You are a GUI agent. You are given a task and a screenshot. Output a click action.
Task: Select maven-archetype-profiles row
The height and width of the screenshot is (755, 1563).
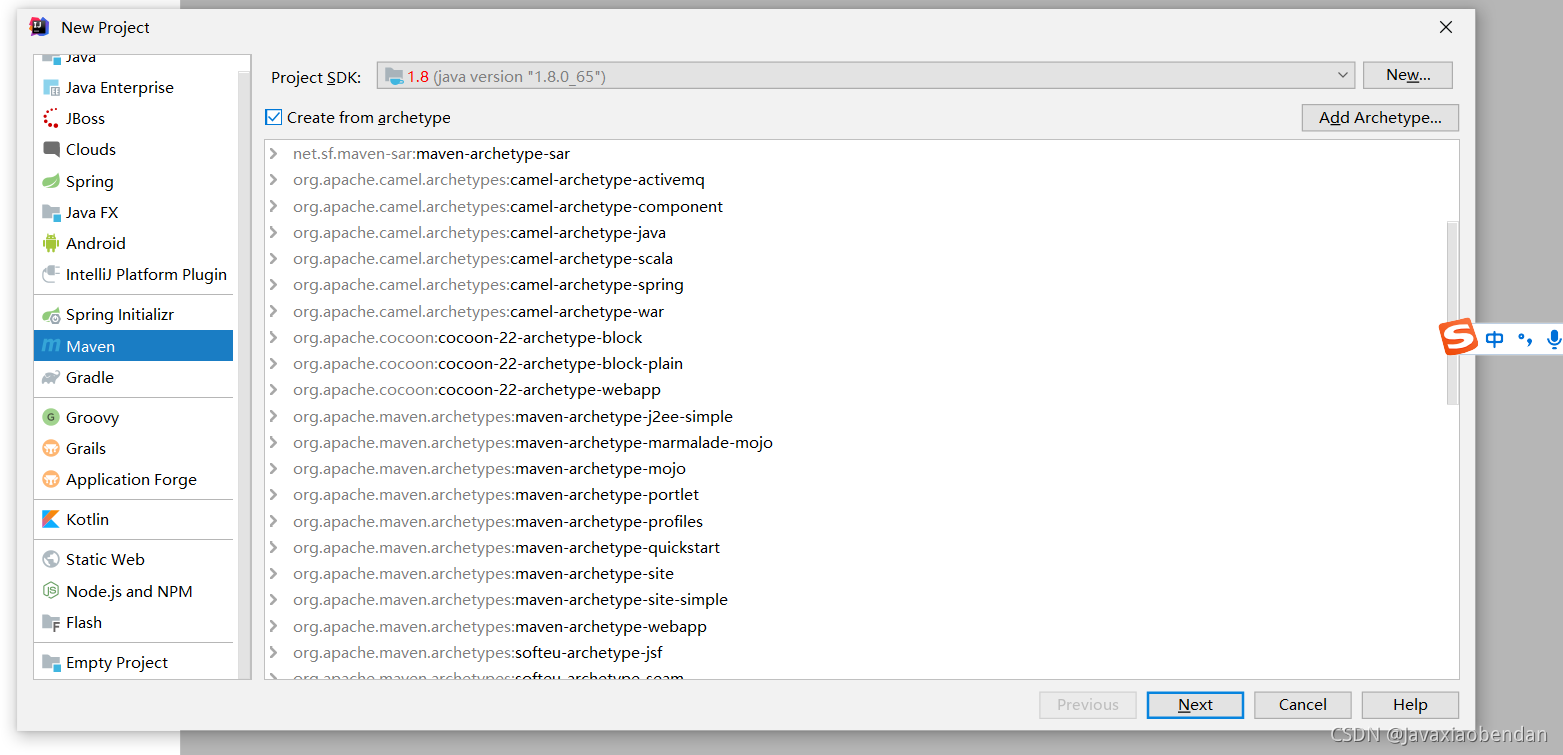click(x=861, y=522)
